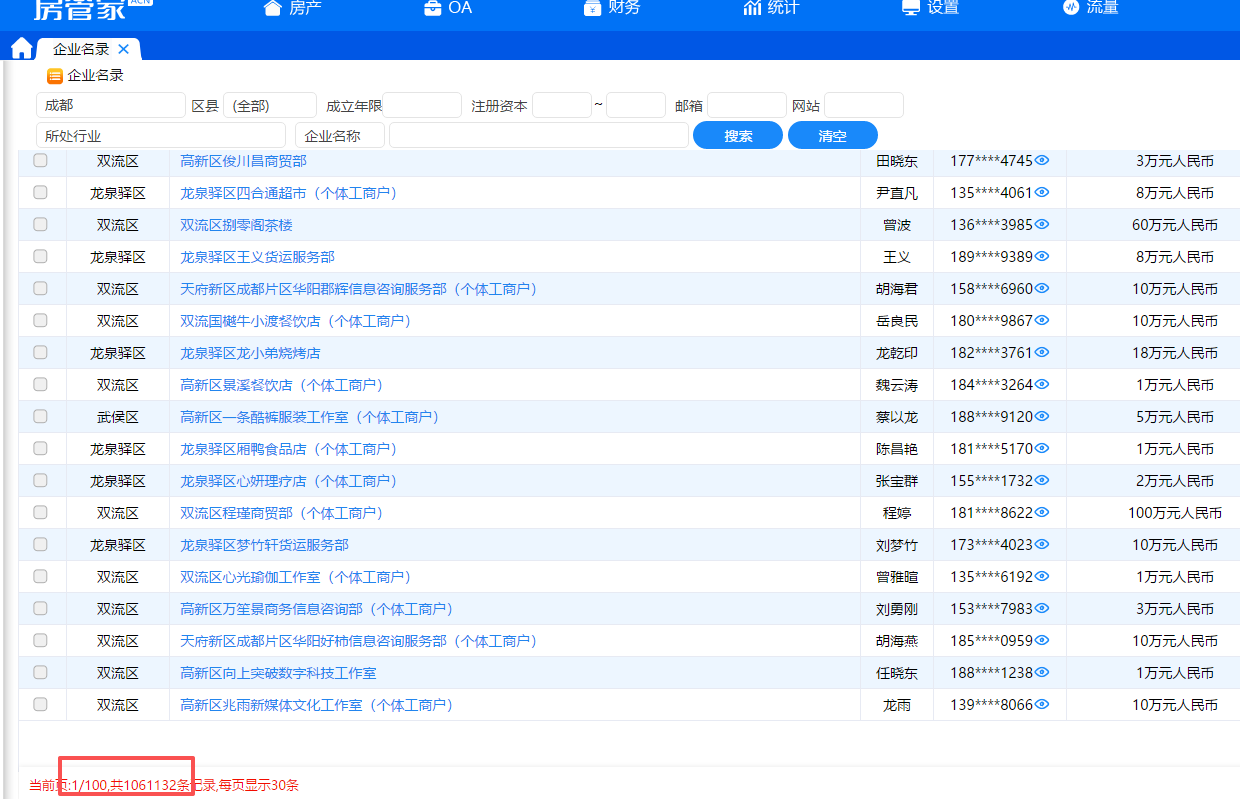Click the 流量 traffic icon
The width and height of the screenshot is (1240, 799).
pyautogui.click(x=1071, y=8)
